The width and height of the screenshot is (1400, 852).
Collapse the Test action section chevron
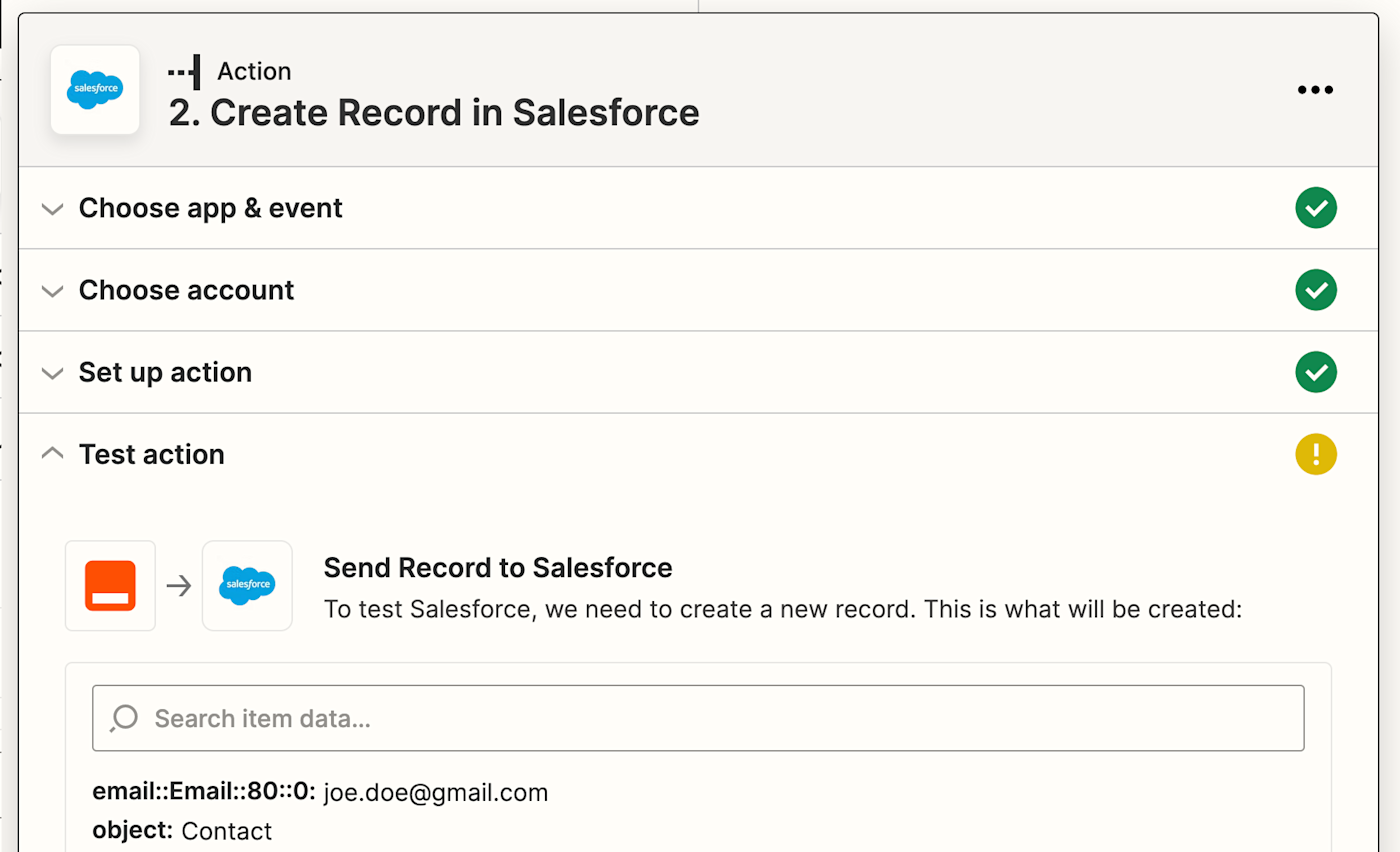click(x=51, y=454)
